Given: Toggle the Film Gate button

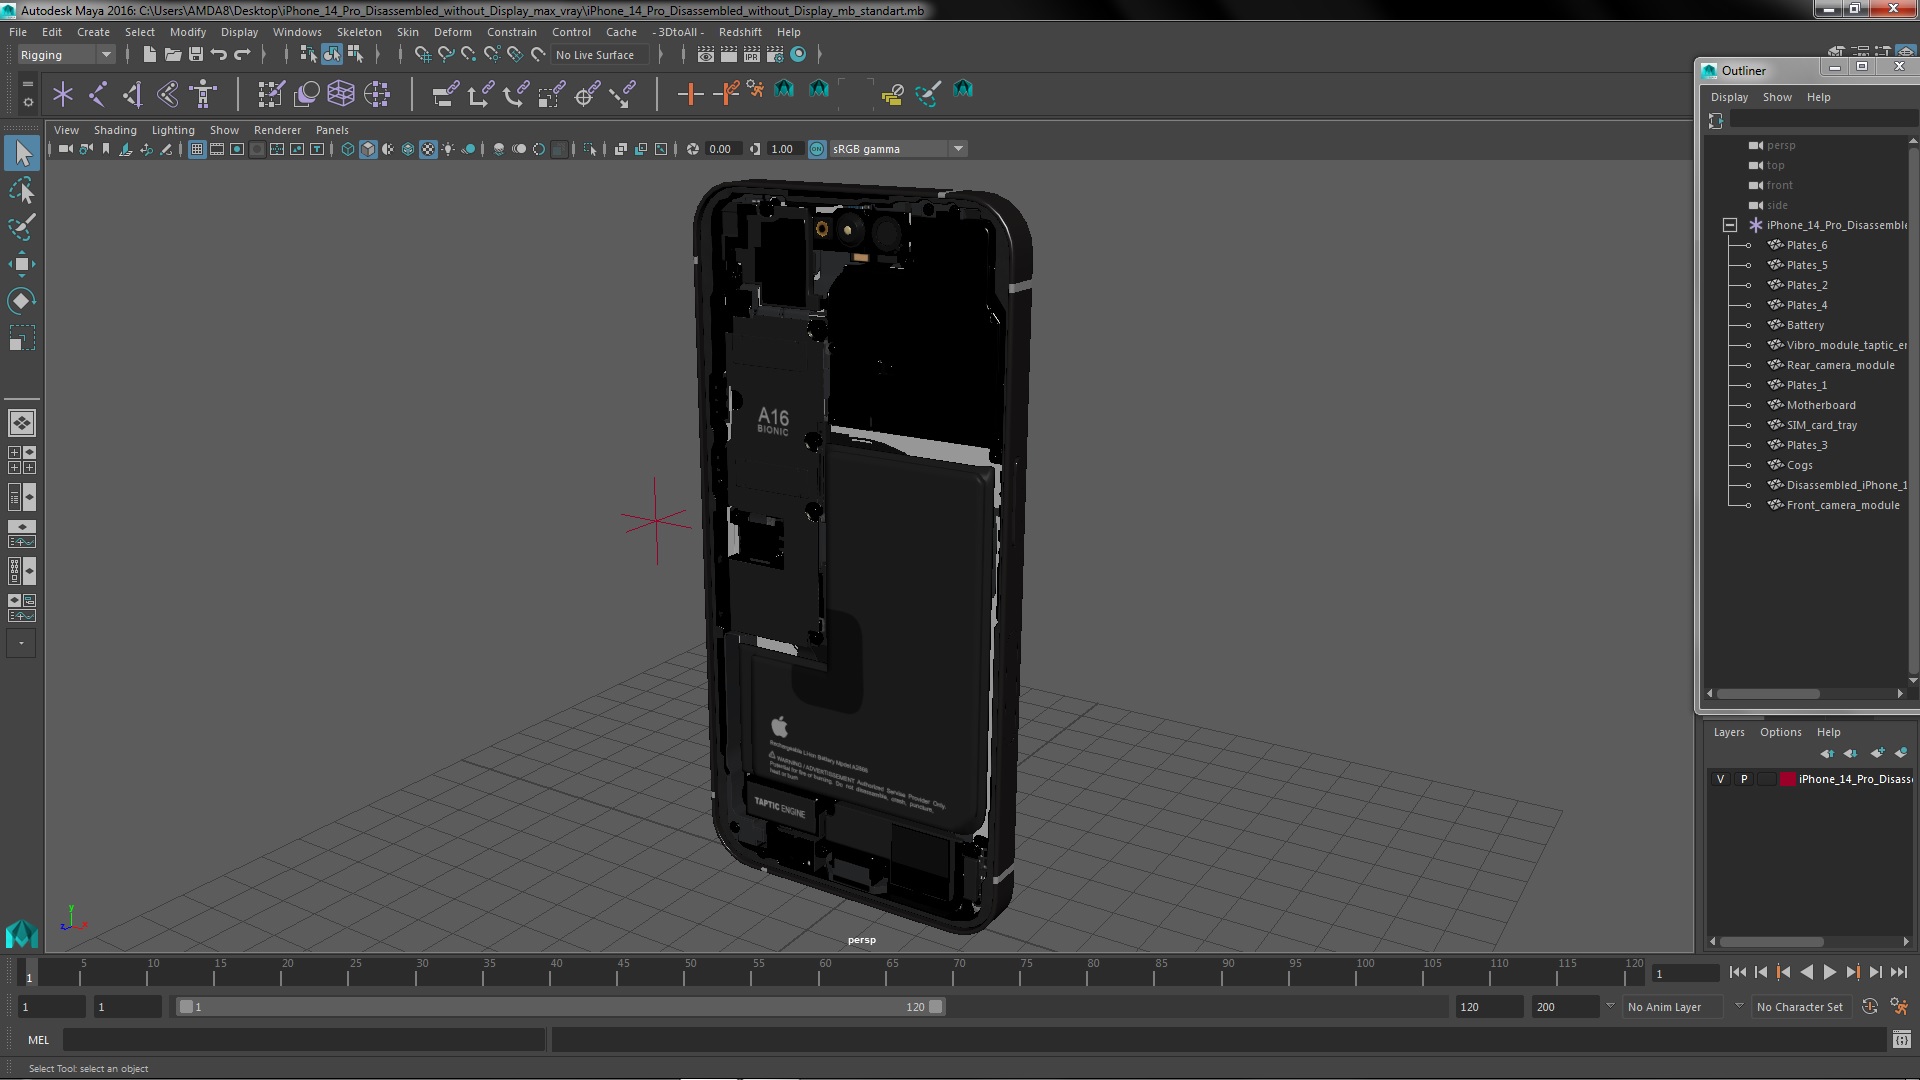Looking at the screenshot, I should pyautogui.click(x=217, y=149).
